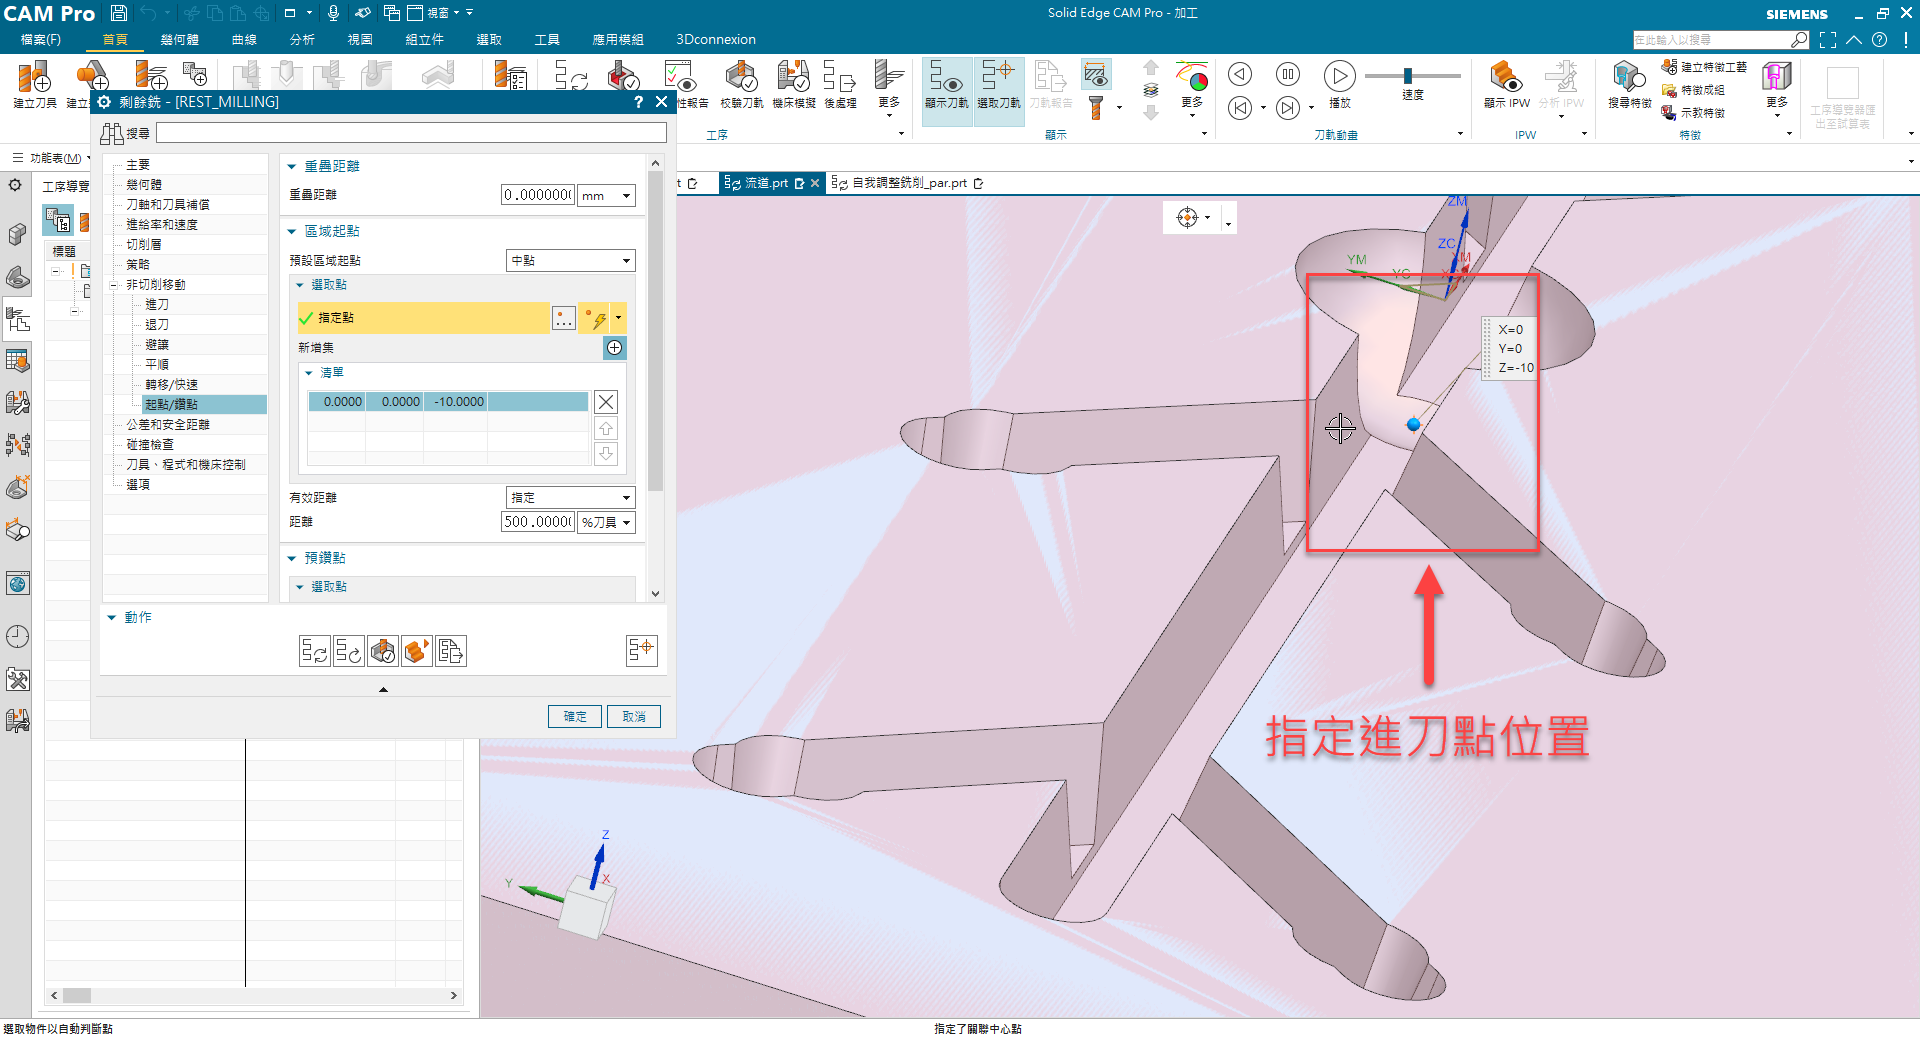The image size is (1920, 1039).
Task: Click the 建立刀具 create tool icon
Action: point(34,84)
